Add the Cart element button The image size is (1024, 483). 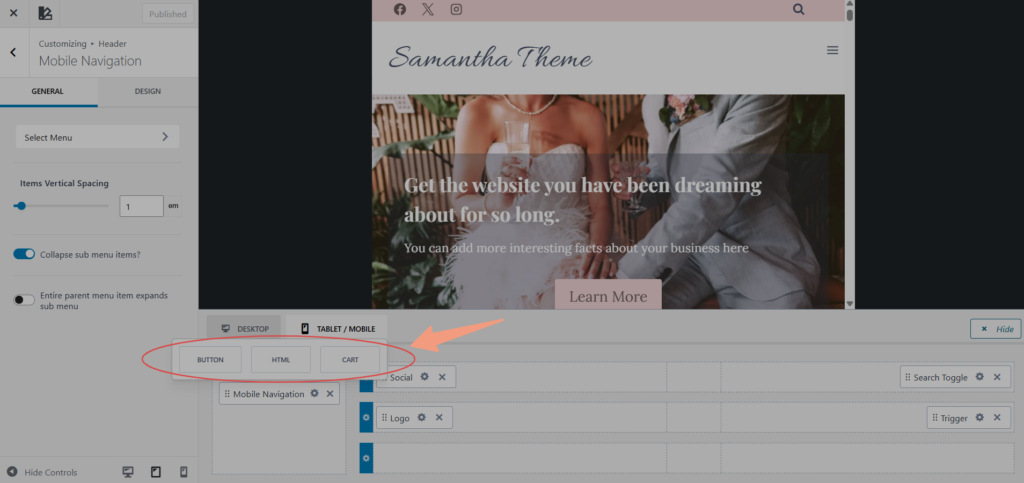tap(350, 359)
